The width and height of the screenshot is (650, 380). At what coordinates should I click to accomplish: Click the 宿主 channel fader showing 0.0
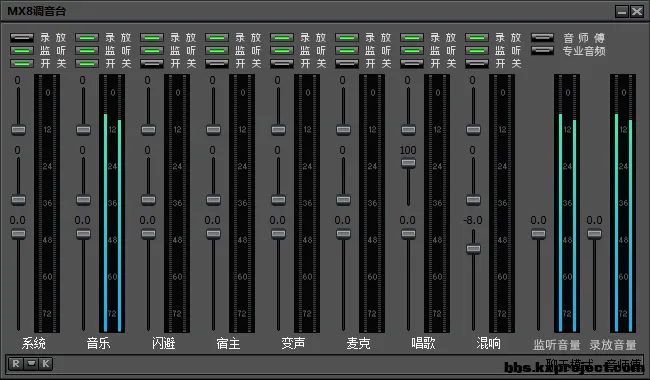pyautogui.click(x=213, y=234)
